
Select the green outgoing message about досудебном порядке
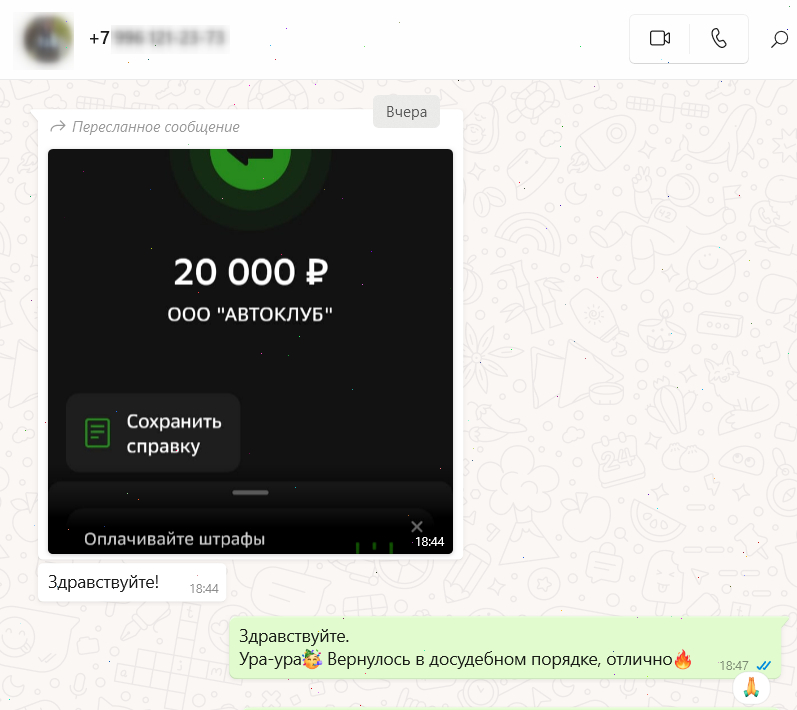pyautogui.click(x=506, y=648)
